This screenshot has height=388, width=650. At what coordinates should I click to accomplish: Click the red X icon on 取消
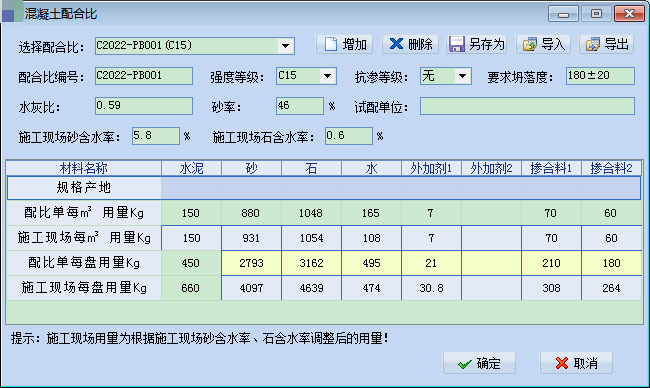click(x=562, y=364)
